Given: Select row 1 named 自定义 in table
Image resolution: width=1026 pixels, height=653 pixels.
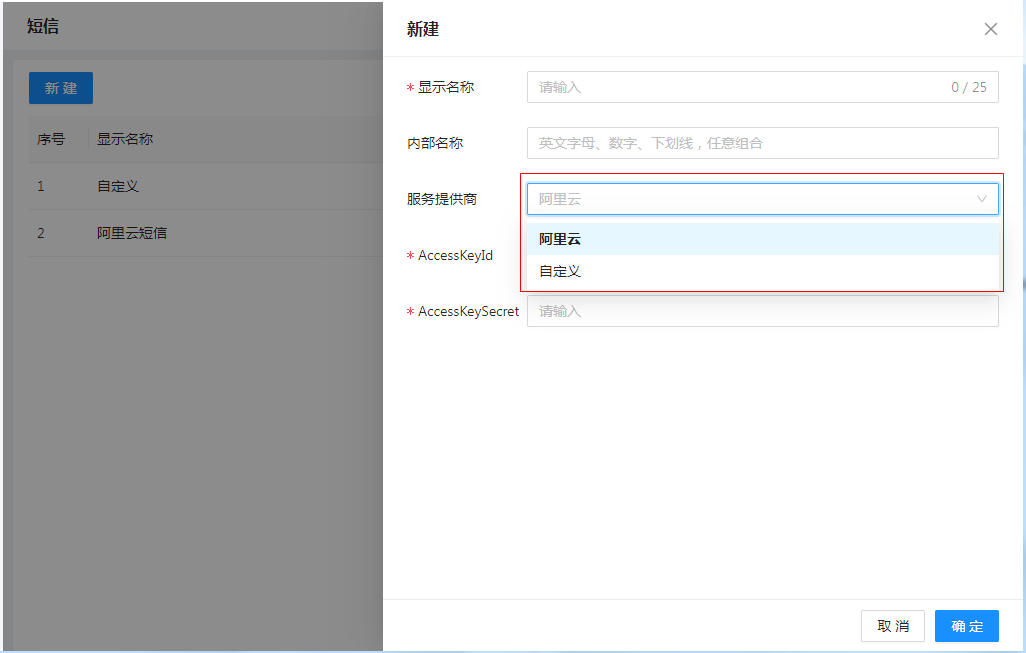Looking at the screenshot, I should (118, 186).
